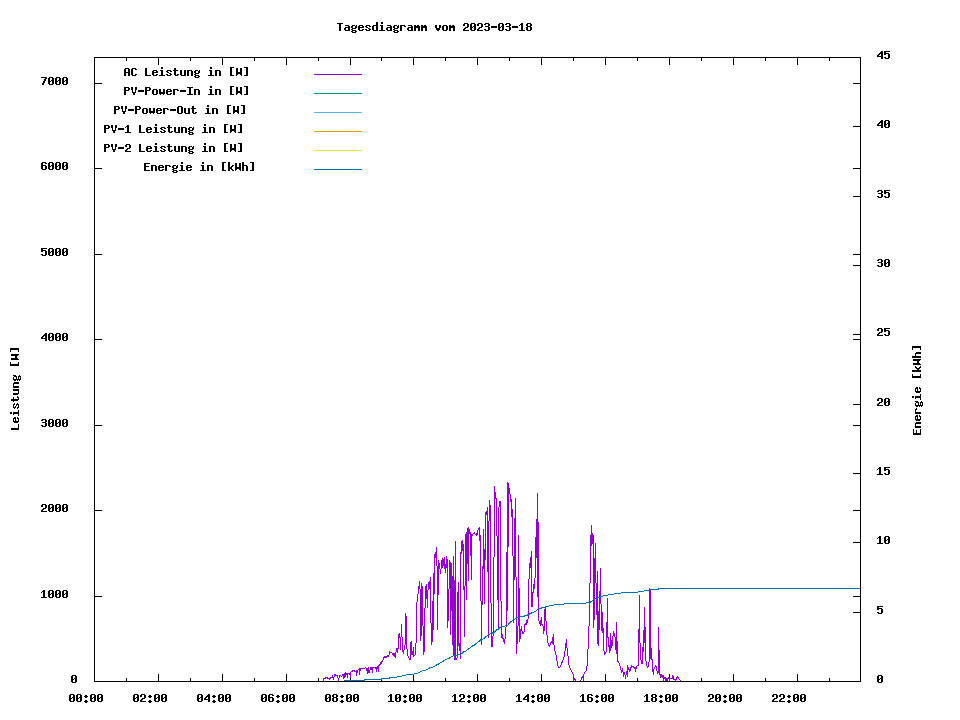Click the vertical Leistung [W] axis title
The width and height of the screenshot is (960, 720).
[x=15, y=389]
